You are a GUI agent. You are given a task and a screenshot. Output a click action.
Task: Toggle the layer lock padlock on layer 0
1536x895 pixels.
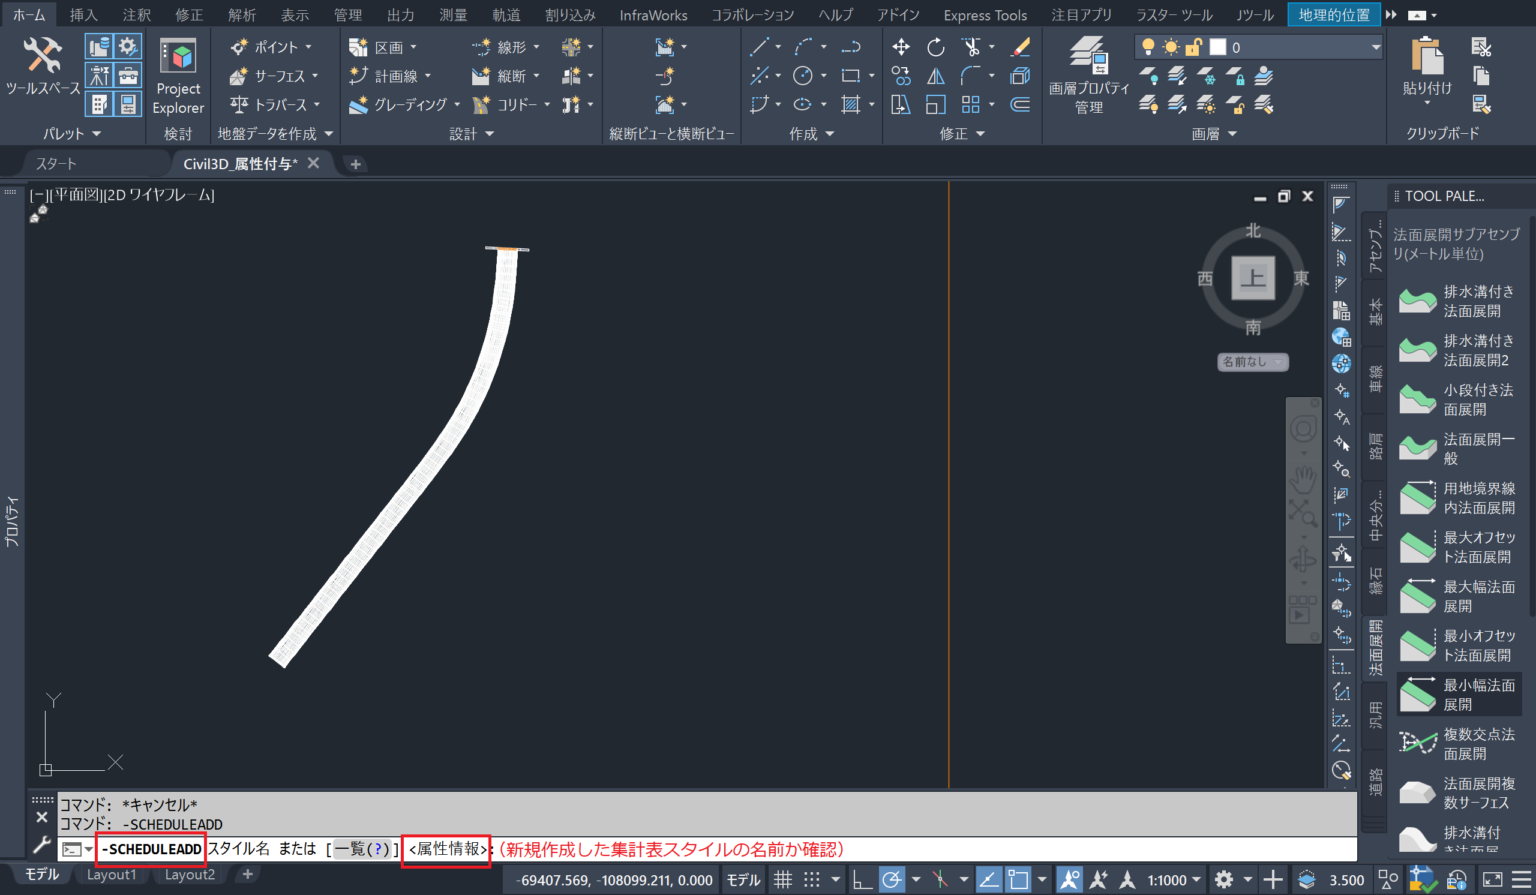pyautogui.click(x=1192, y=46)
